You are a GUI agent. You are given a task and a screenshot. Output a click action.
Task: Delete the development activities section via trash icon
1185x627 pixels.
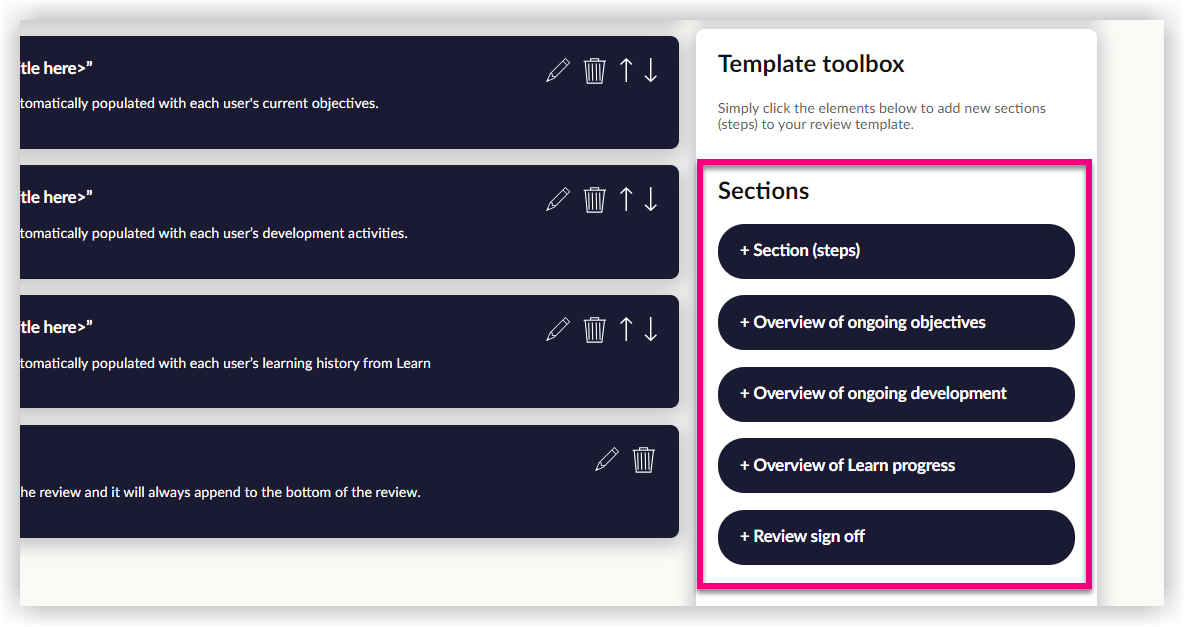tap(594, 199)
